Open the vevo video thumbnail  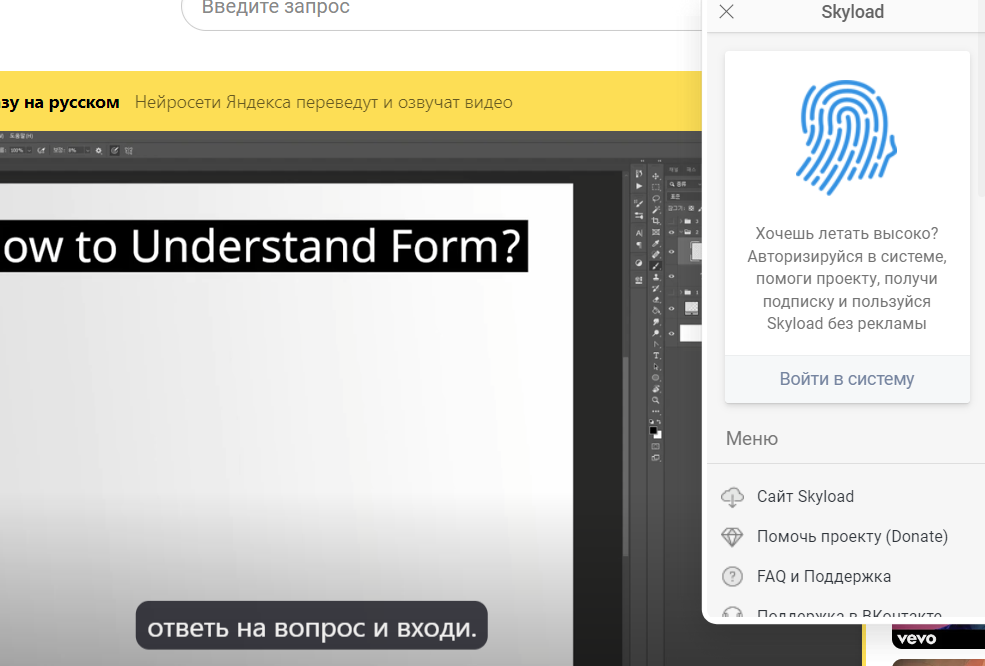(938, 636)
